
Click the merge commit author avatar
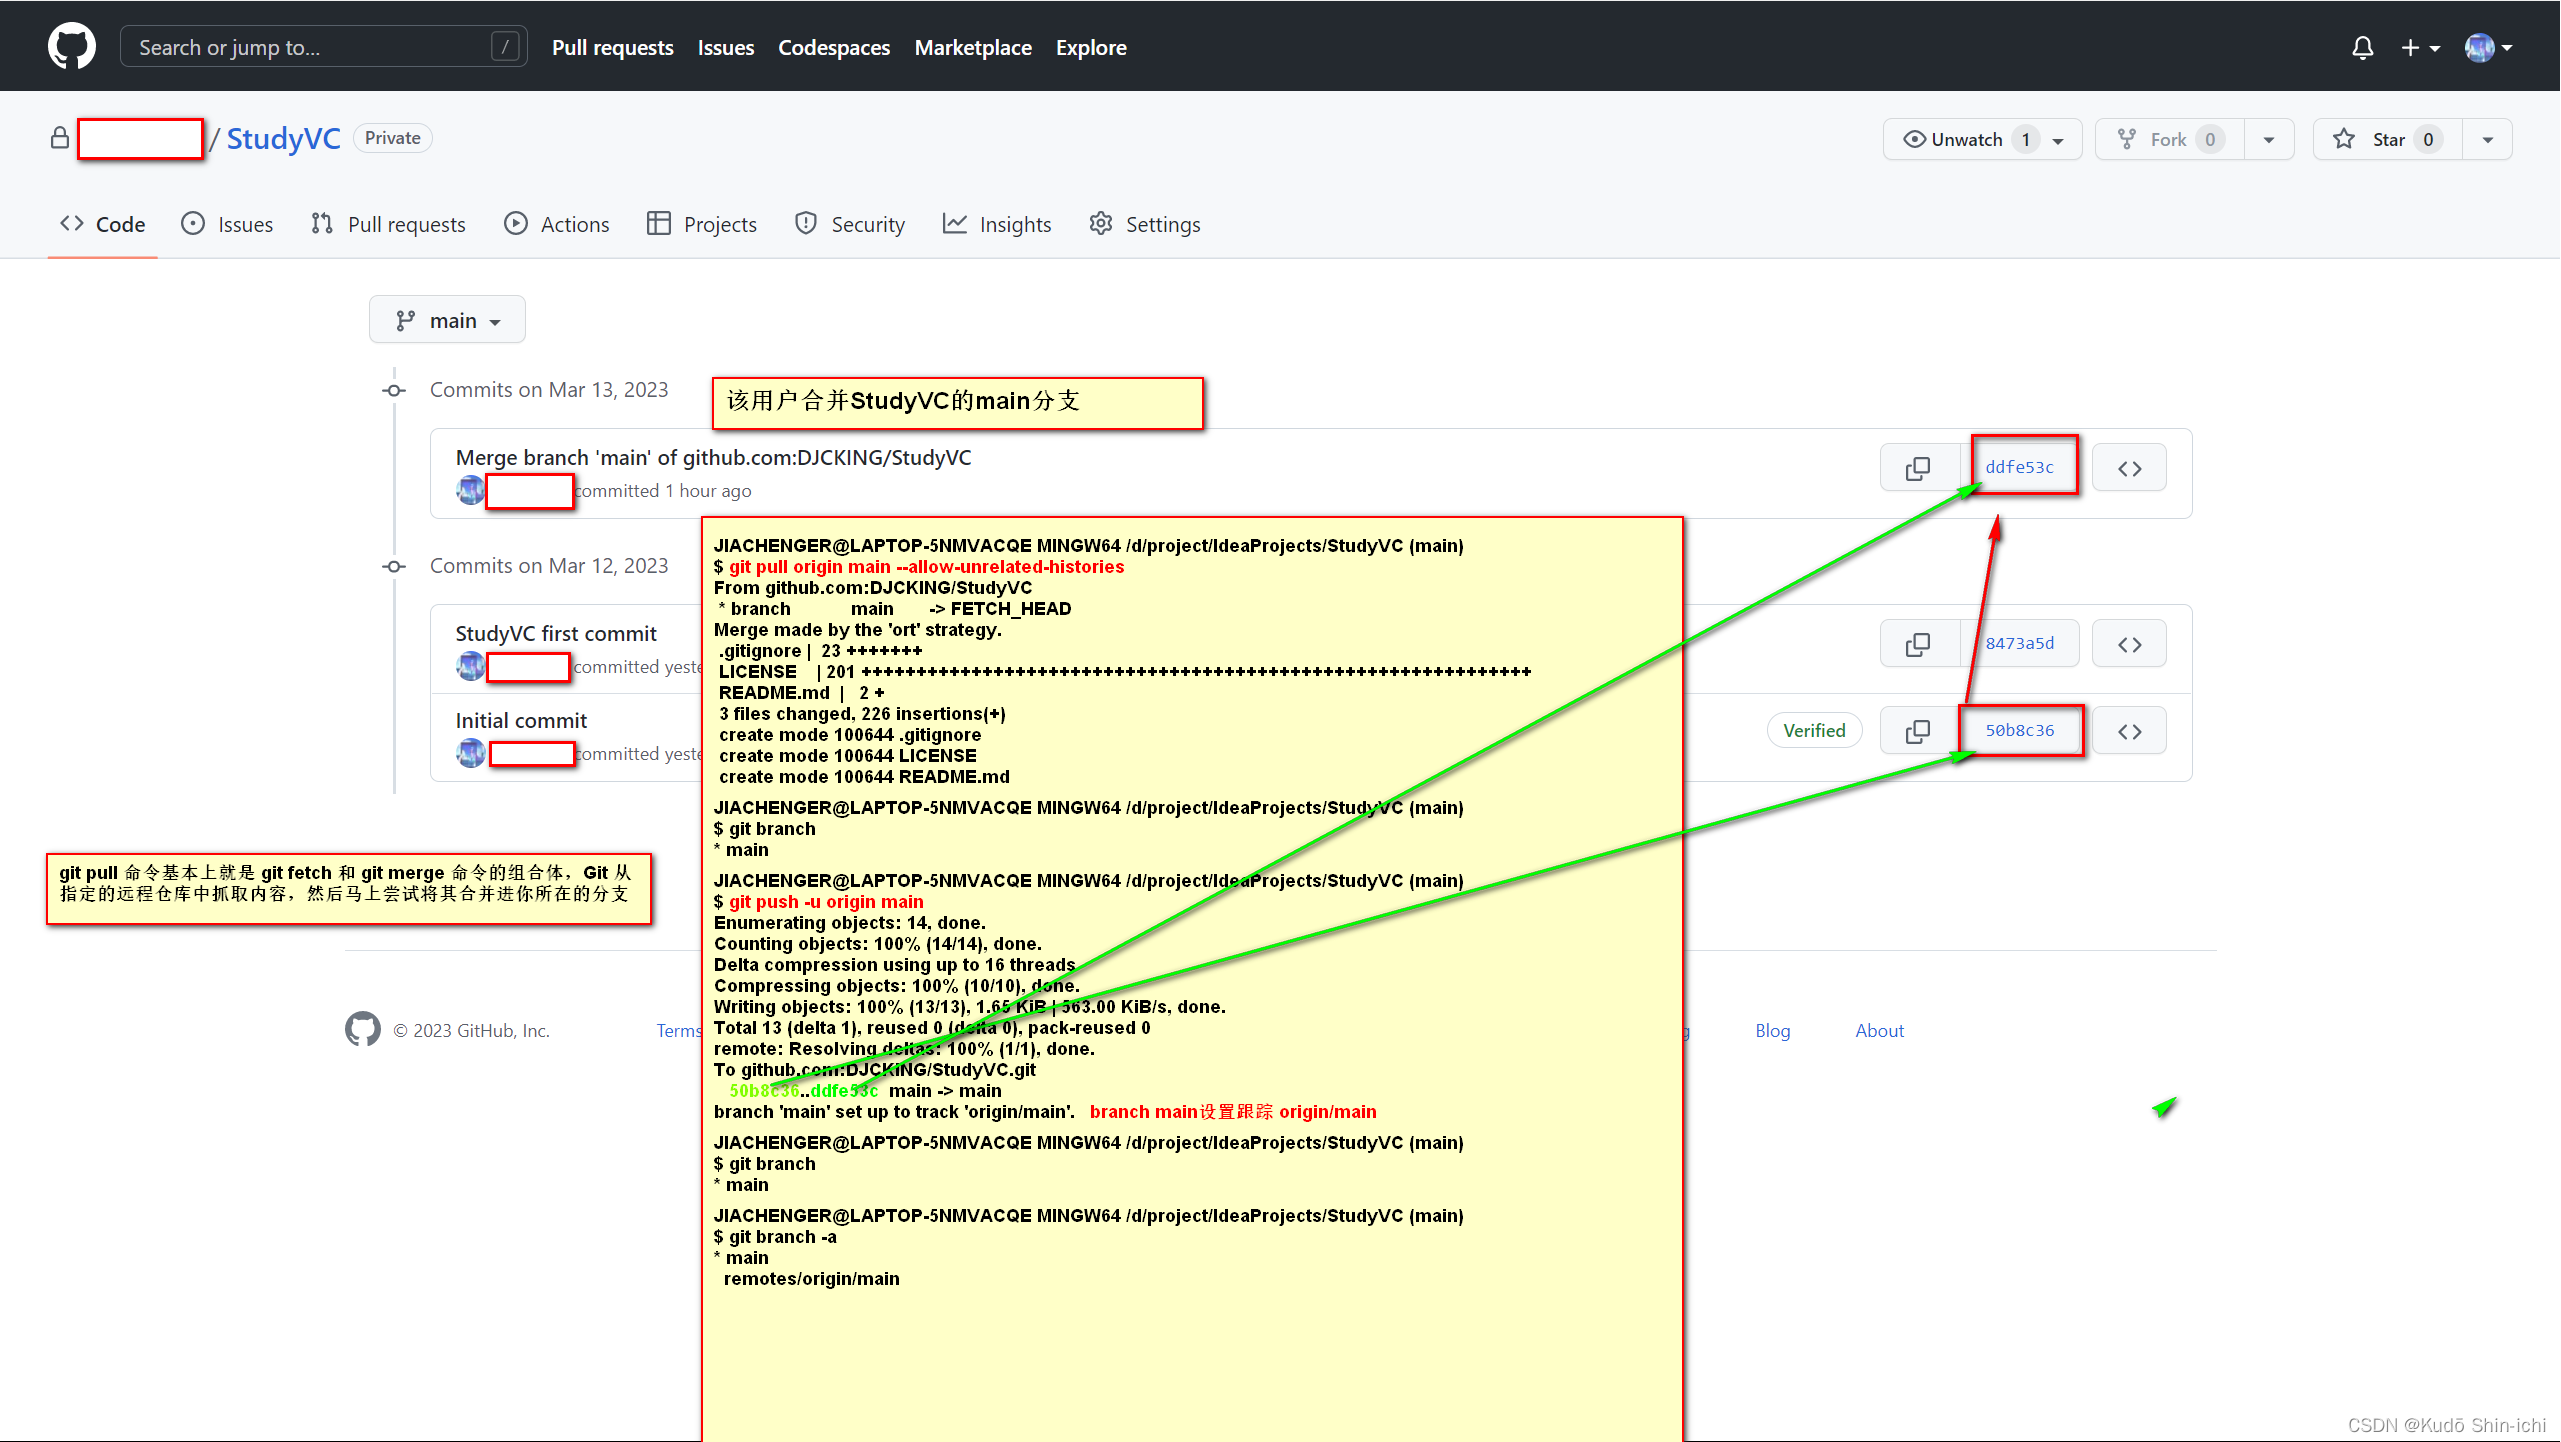(471, 490)
